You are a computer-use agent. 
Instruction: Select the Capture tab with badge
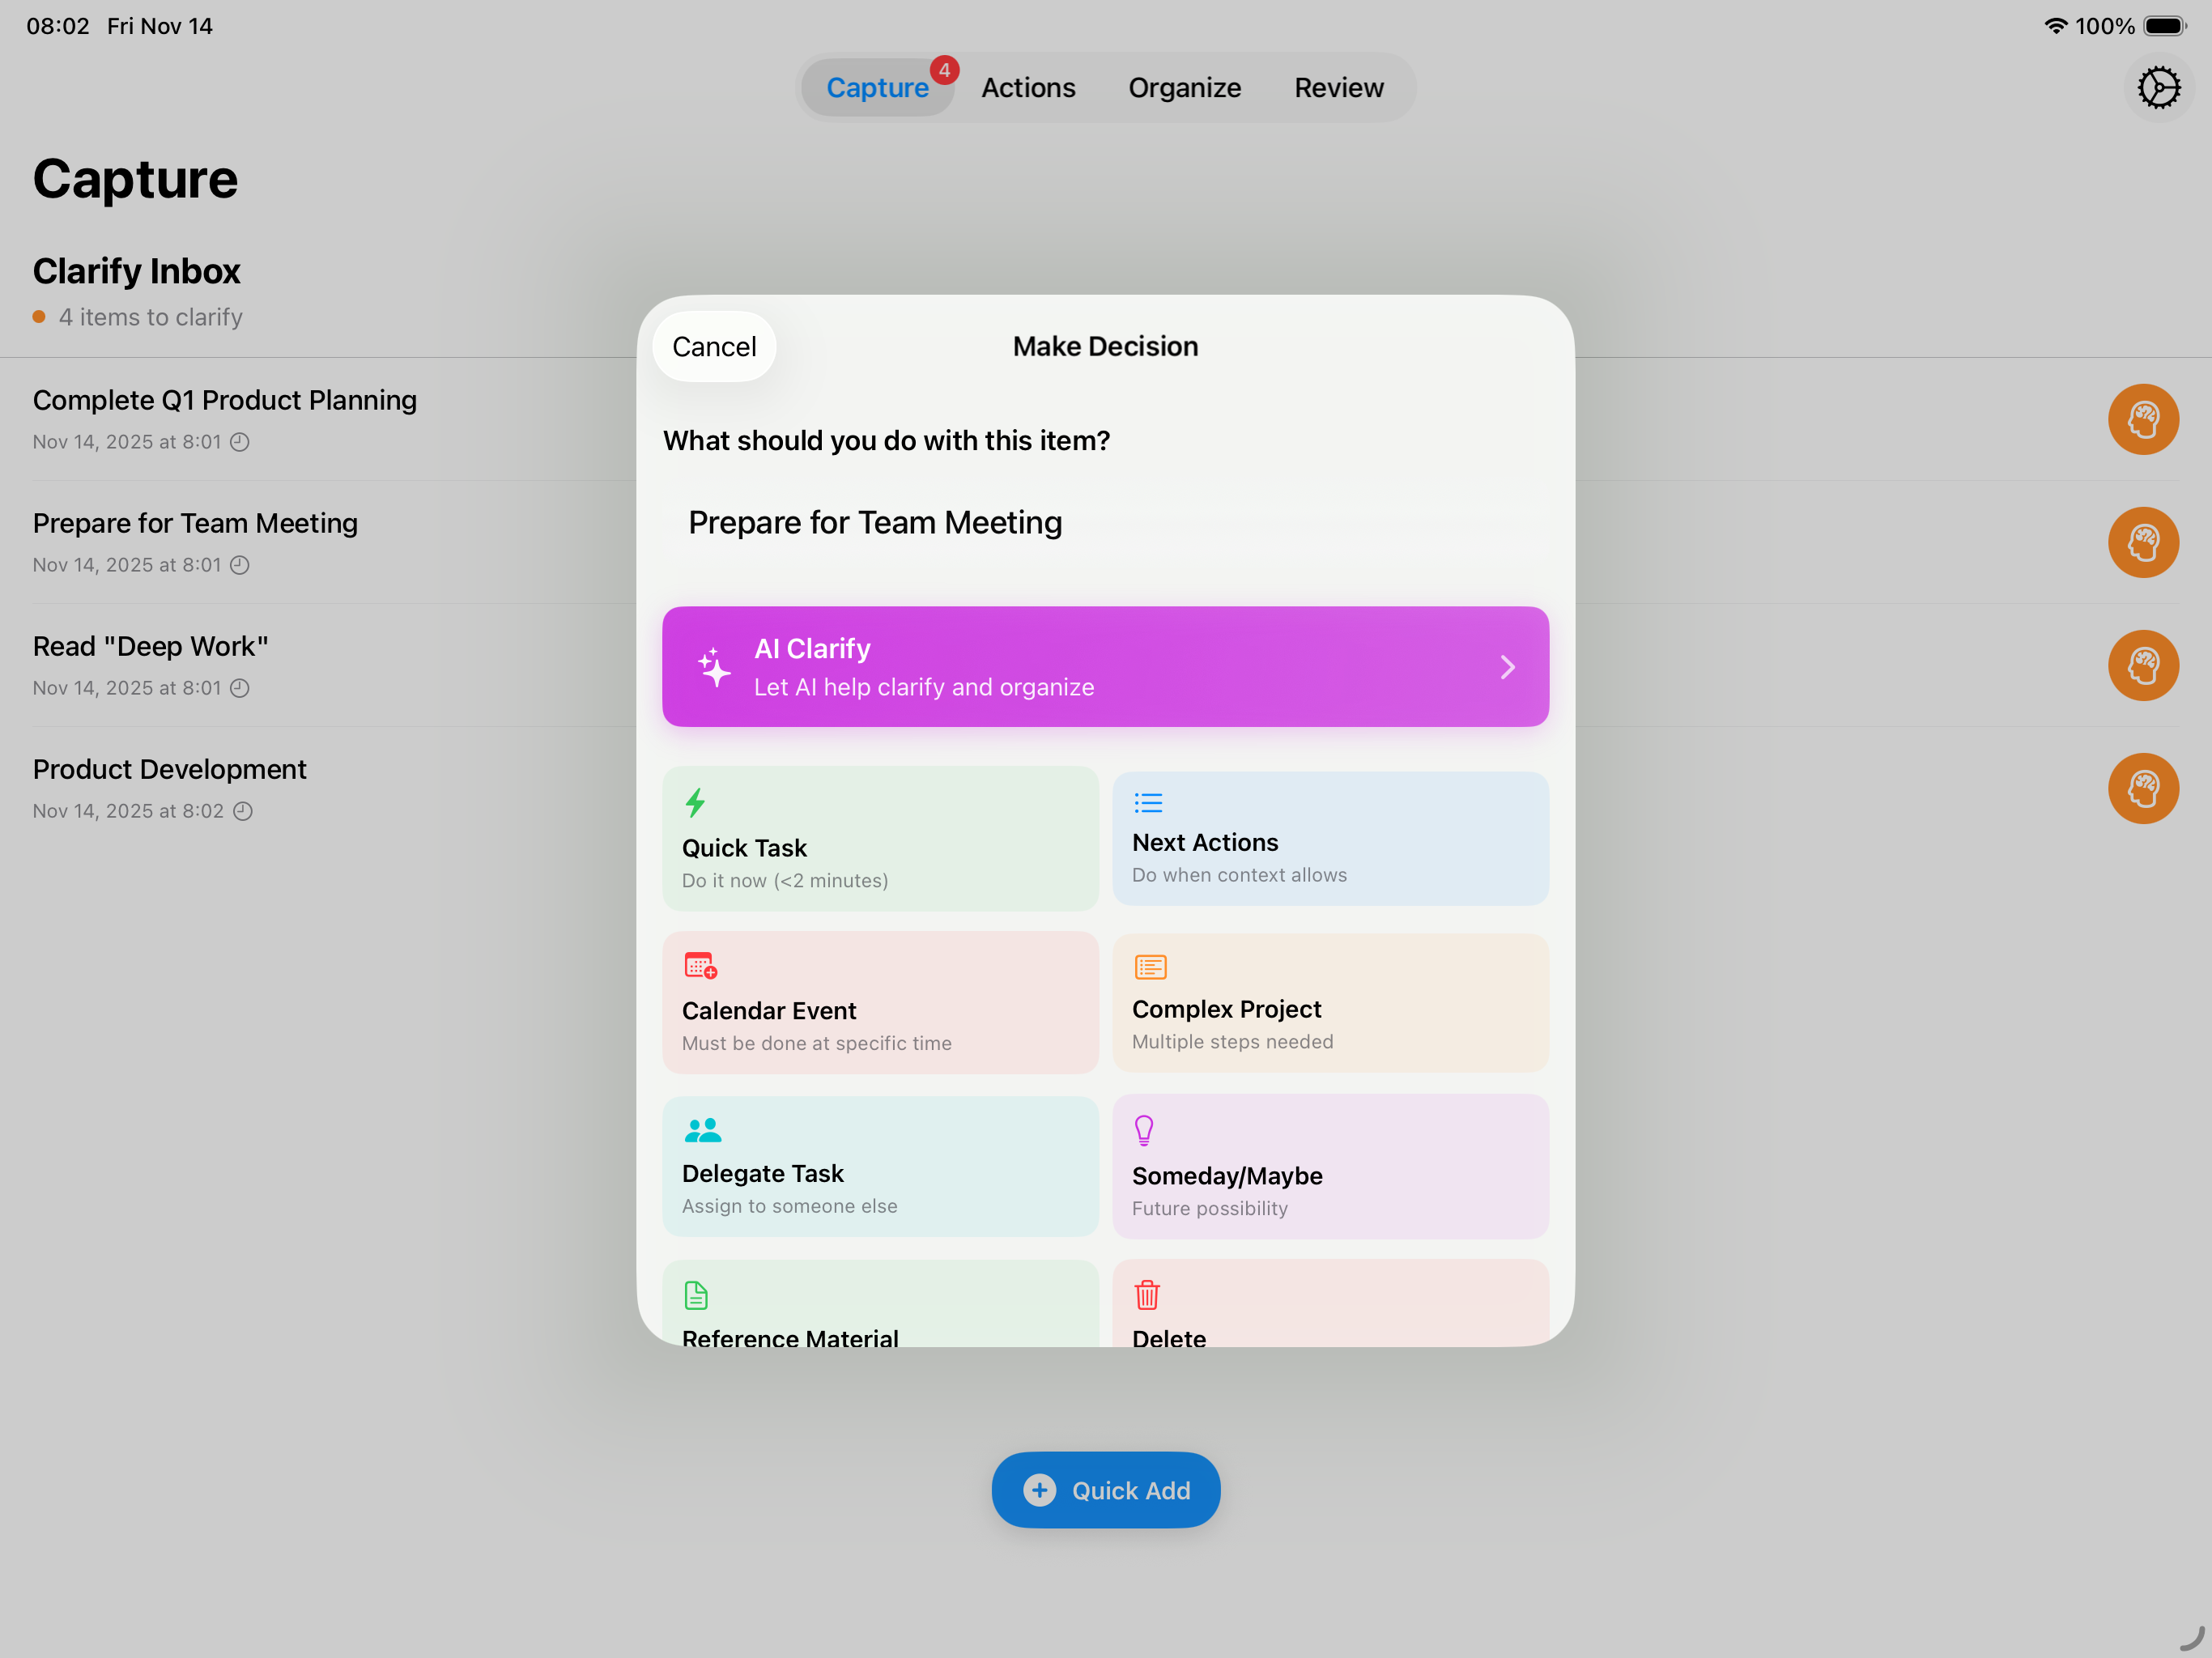(x=877, y=88)
